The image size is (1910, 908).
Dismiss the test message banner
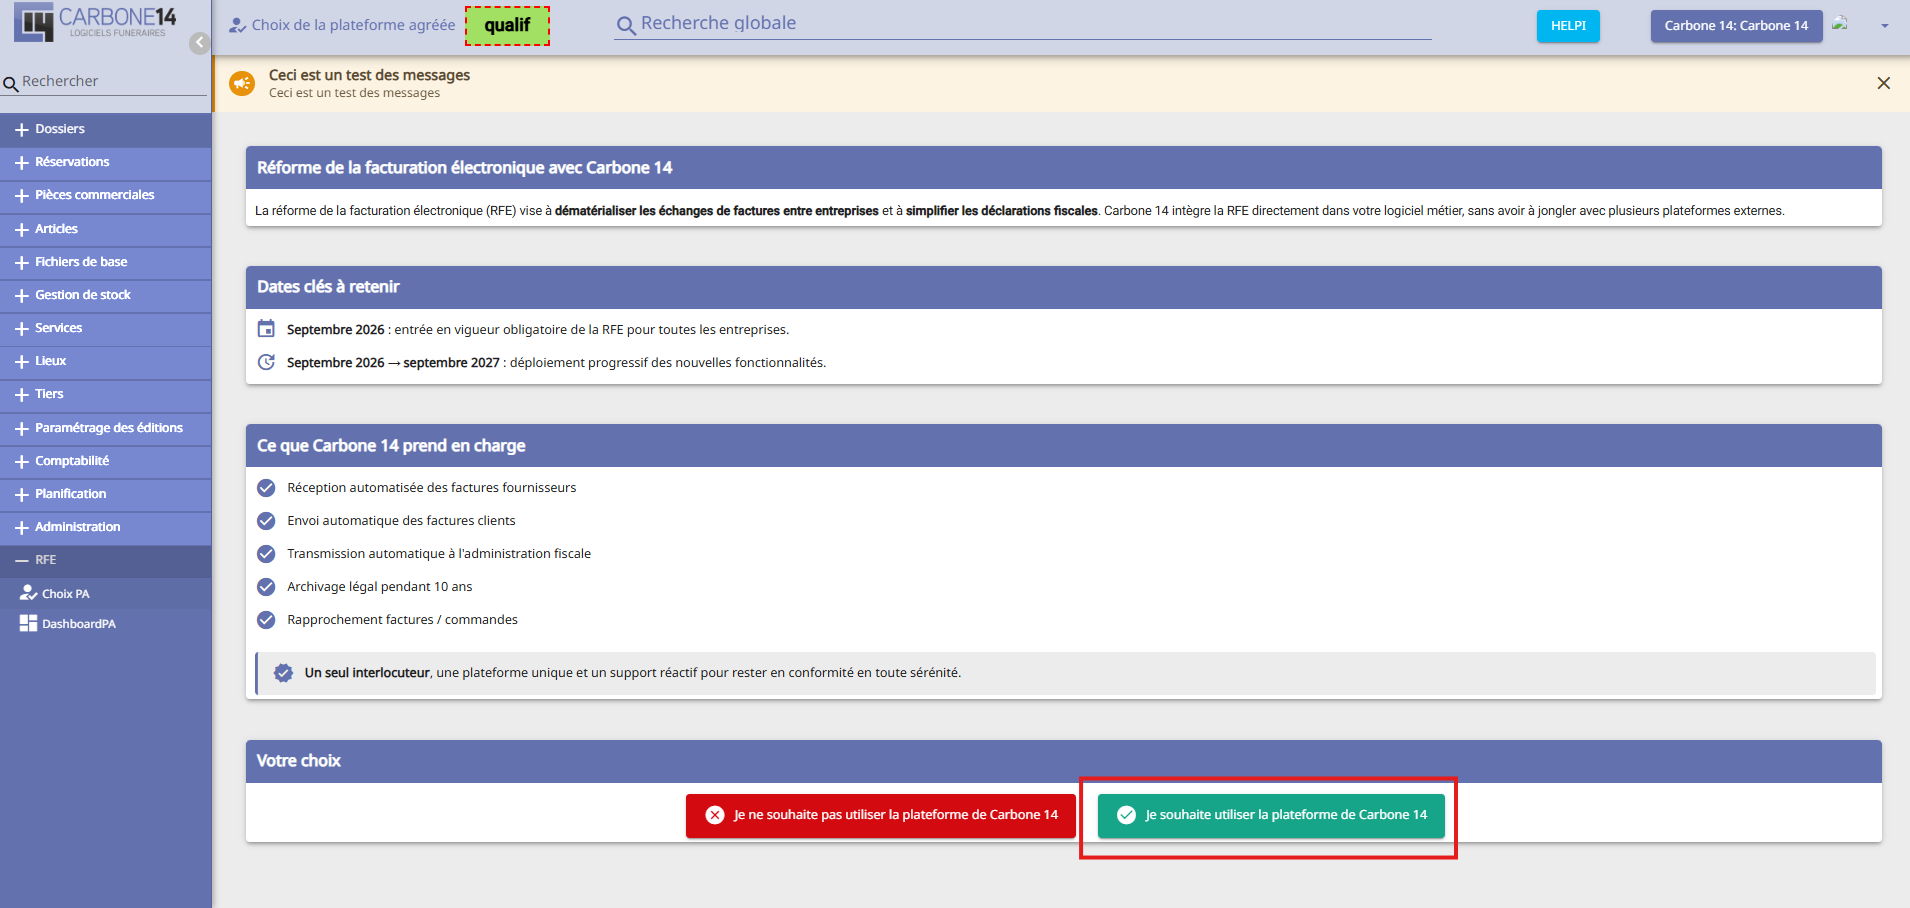pos(1883,83)
